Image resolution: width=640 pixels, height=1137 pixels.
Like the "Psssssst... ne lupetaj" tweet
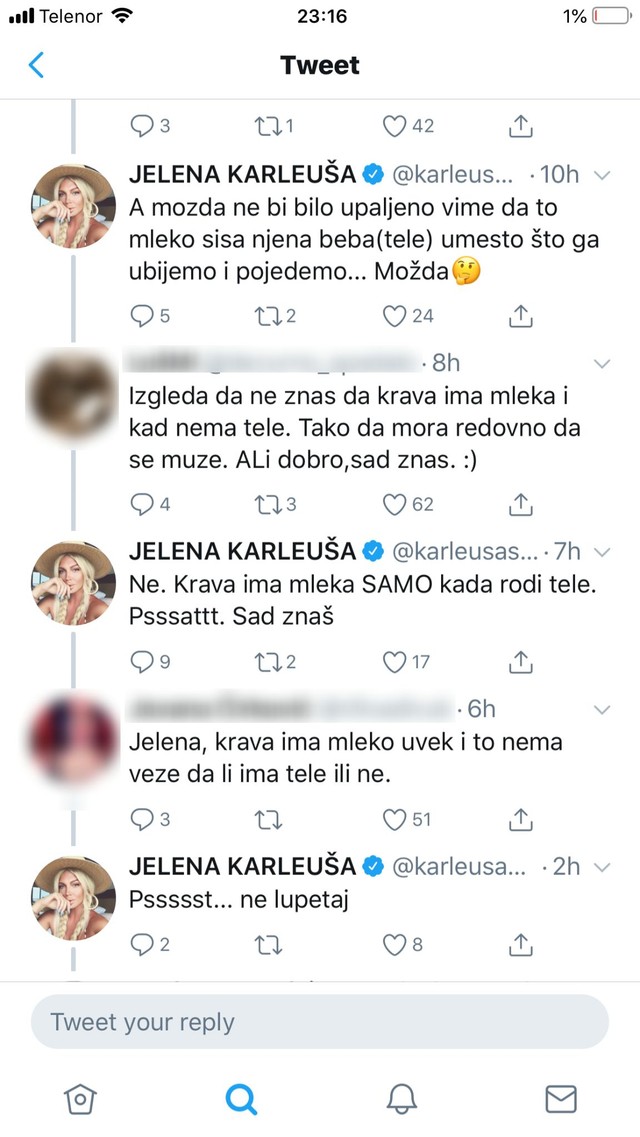coord(396,943)
